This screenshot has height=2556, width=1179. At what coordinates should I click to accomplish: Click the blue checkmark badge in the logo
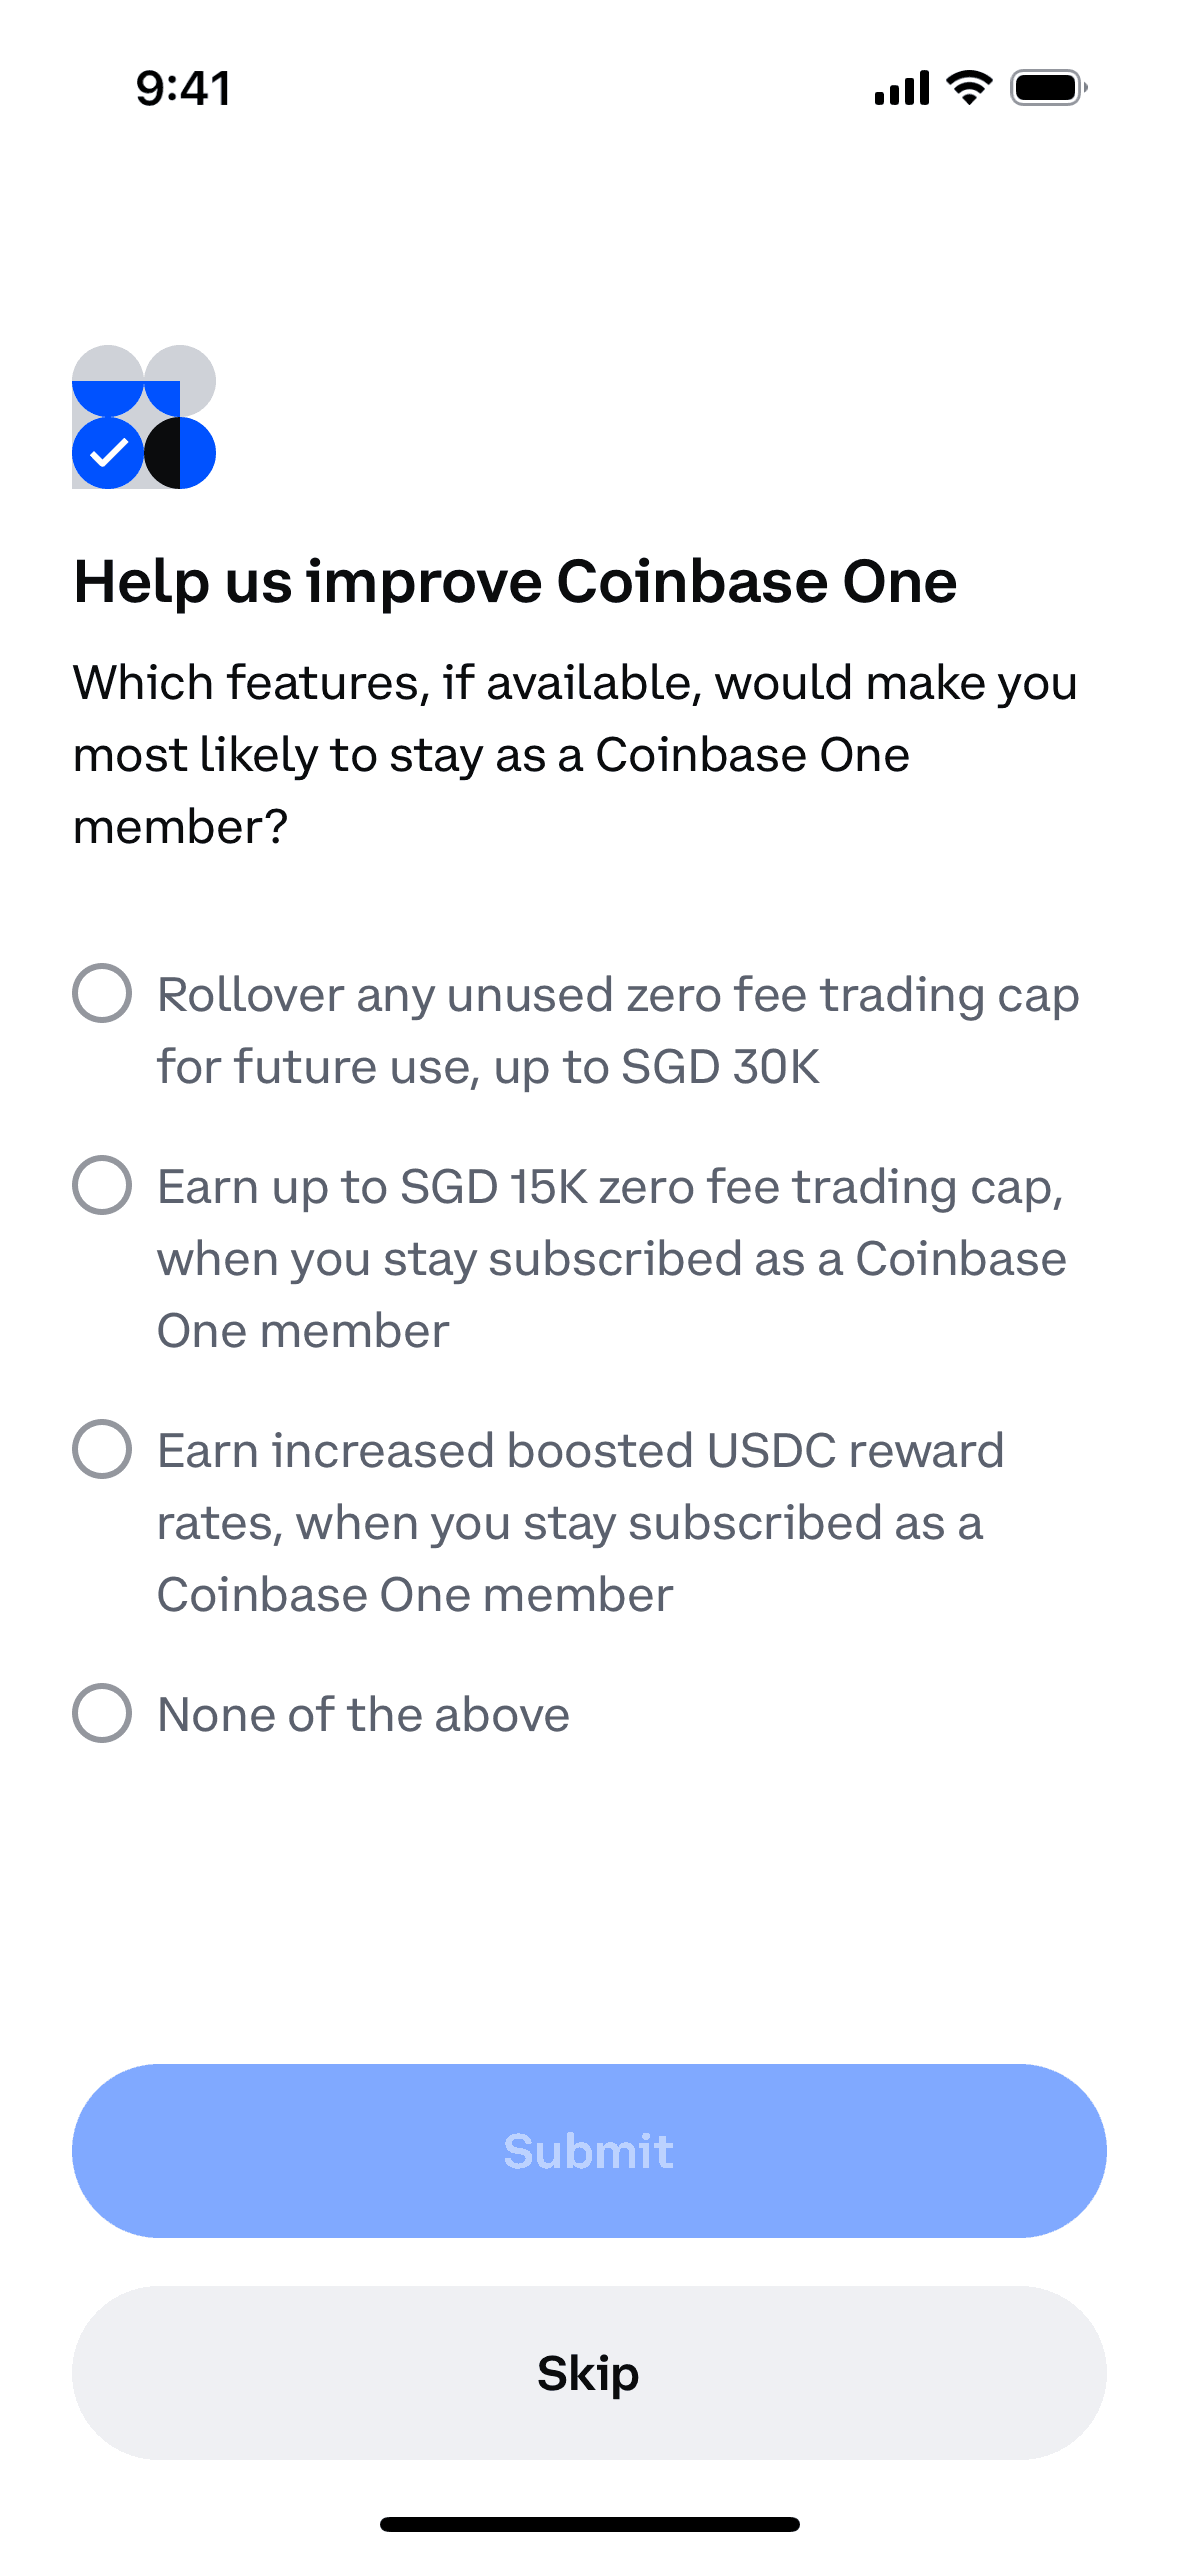pos(107,454)
